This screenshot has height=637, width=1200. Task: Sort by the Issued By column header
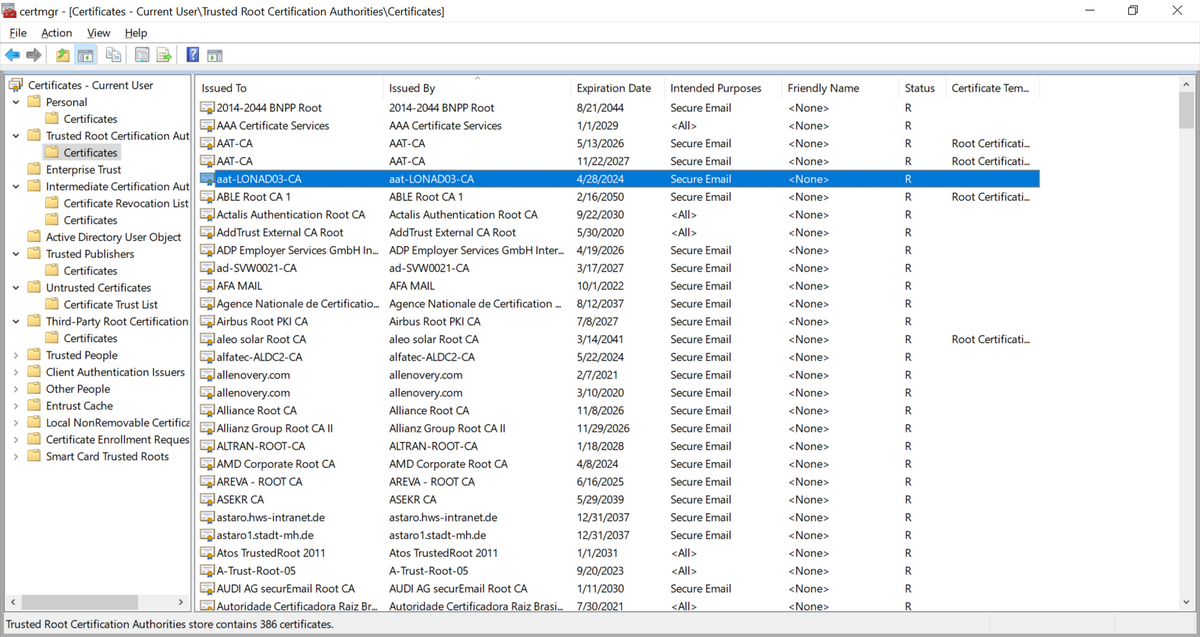pos(477,88)
